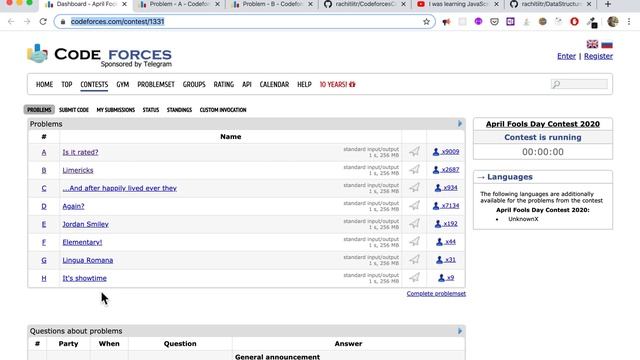Open April Fools Day Contest 2020 link
The image size is (640, 360).
[x=543, y=124]
